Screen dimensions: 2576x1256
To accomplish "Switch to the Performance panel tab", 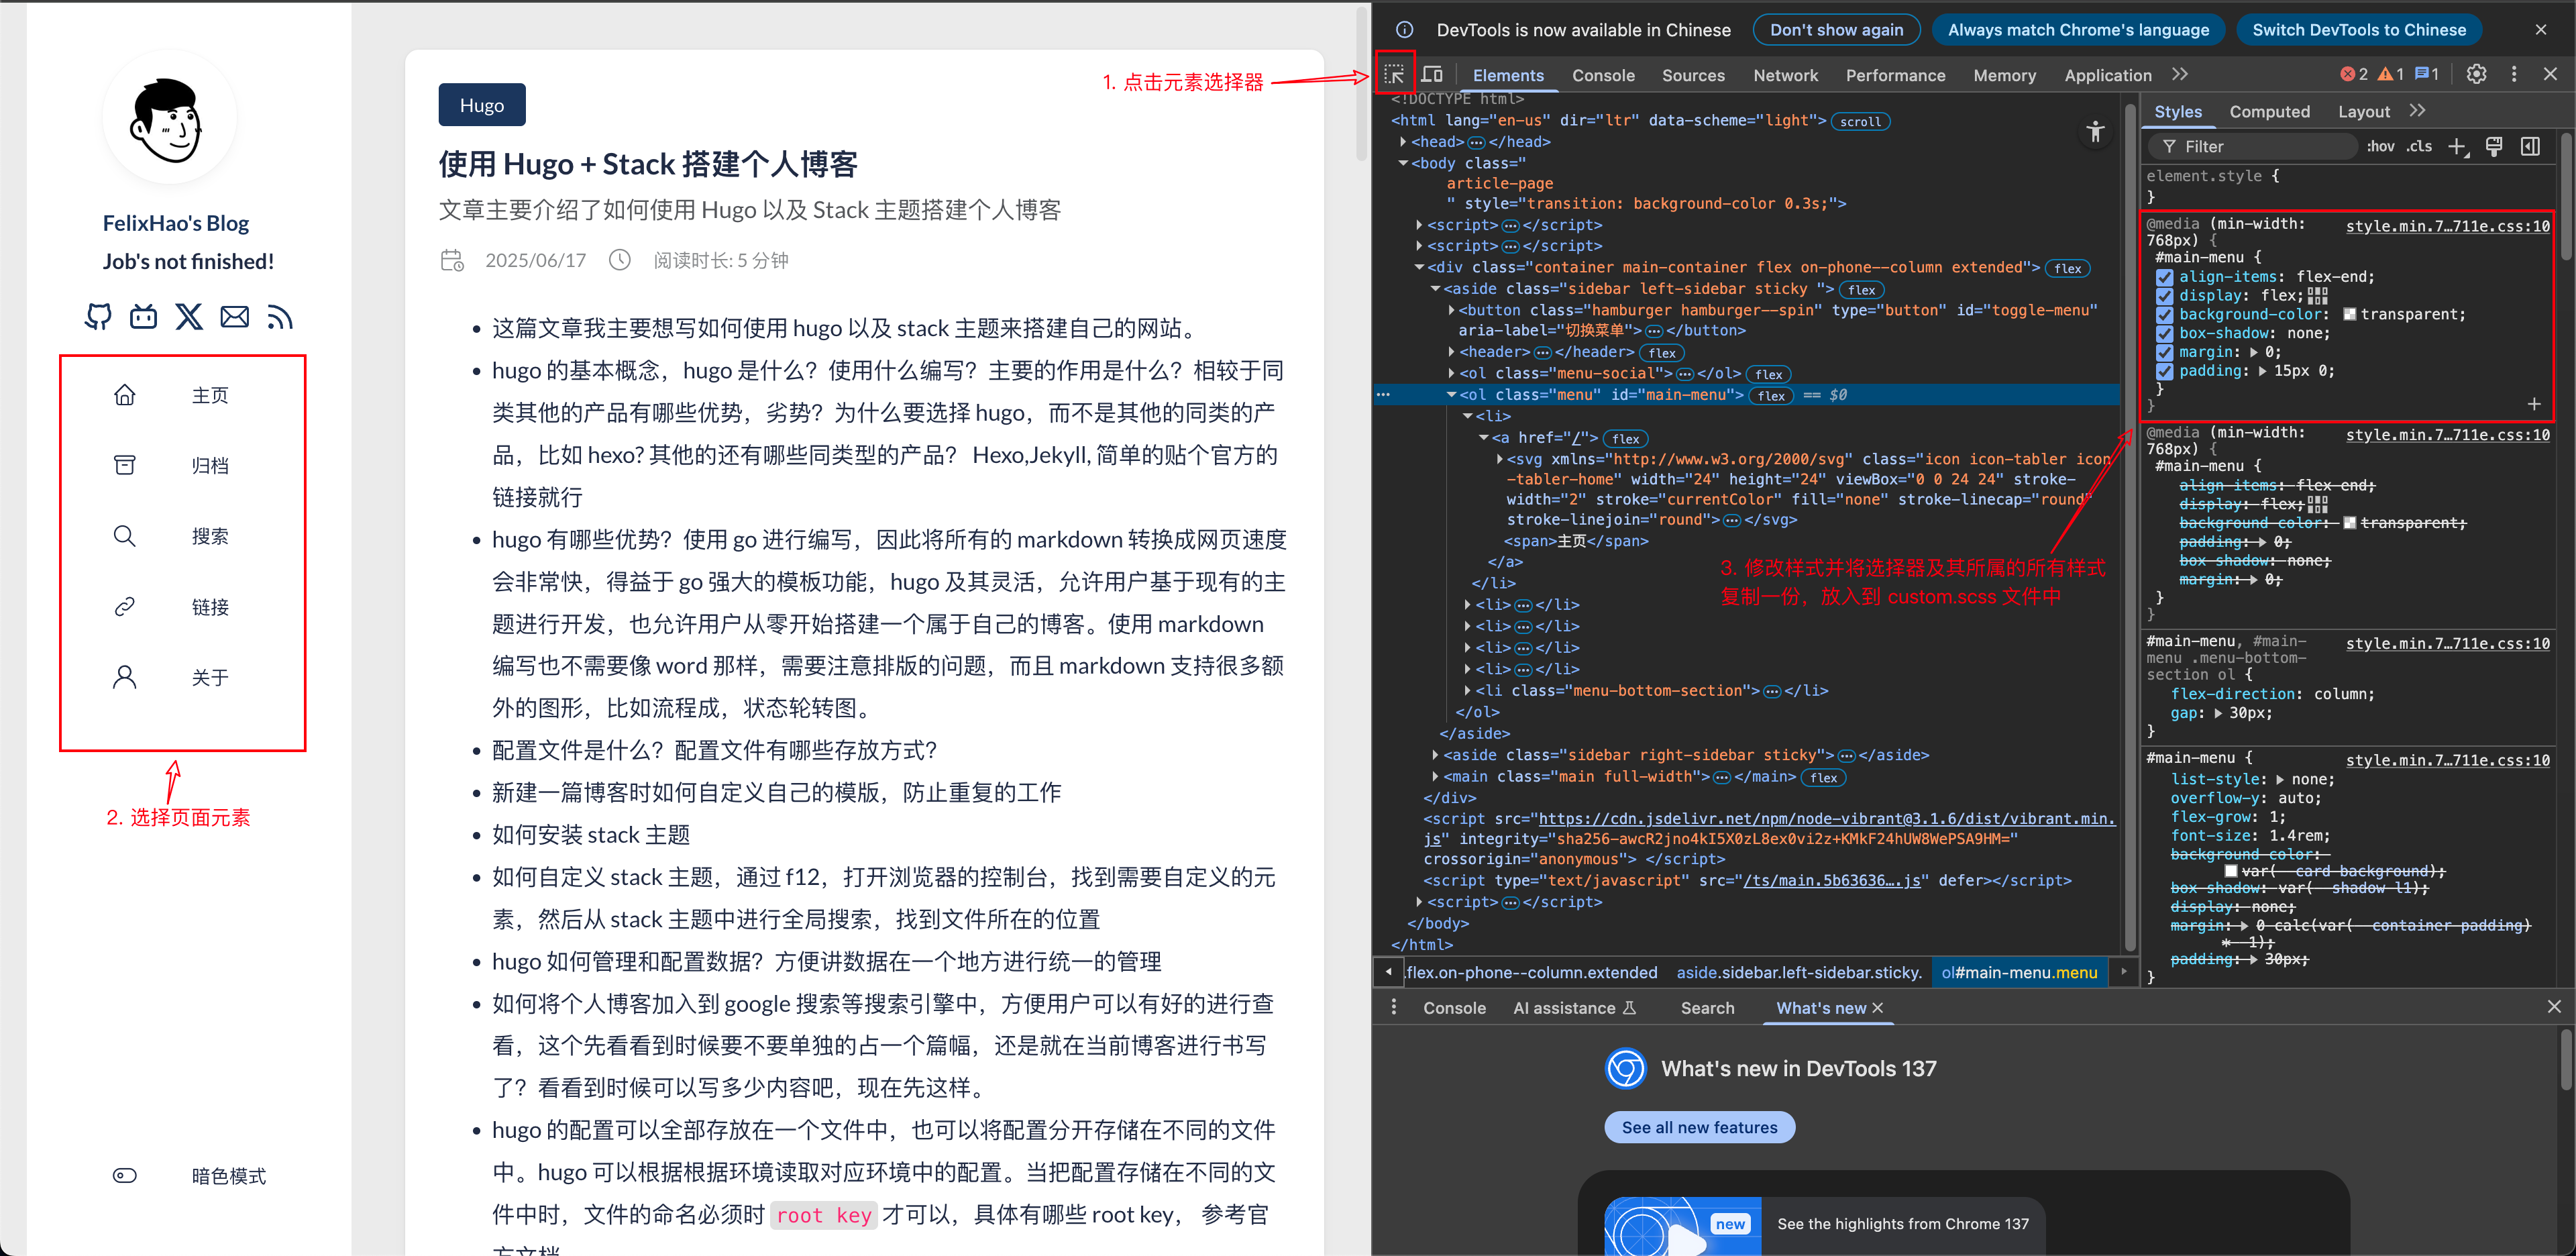I will point(1895,75).
